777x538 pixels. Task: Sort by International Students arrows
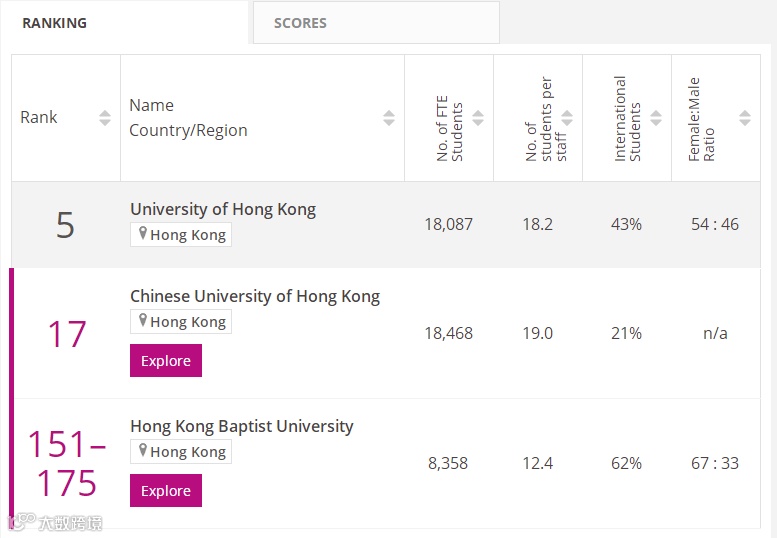pos(656,118)
